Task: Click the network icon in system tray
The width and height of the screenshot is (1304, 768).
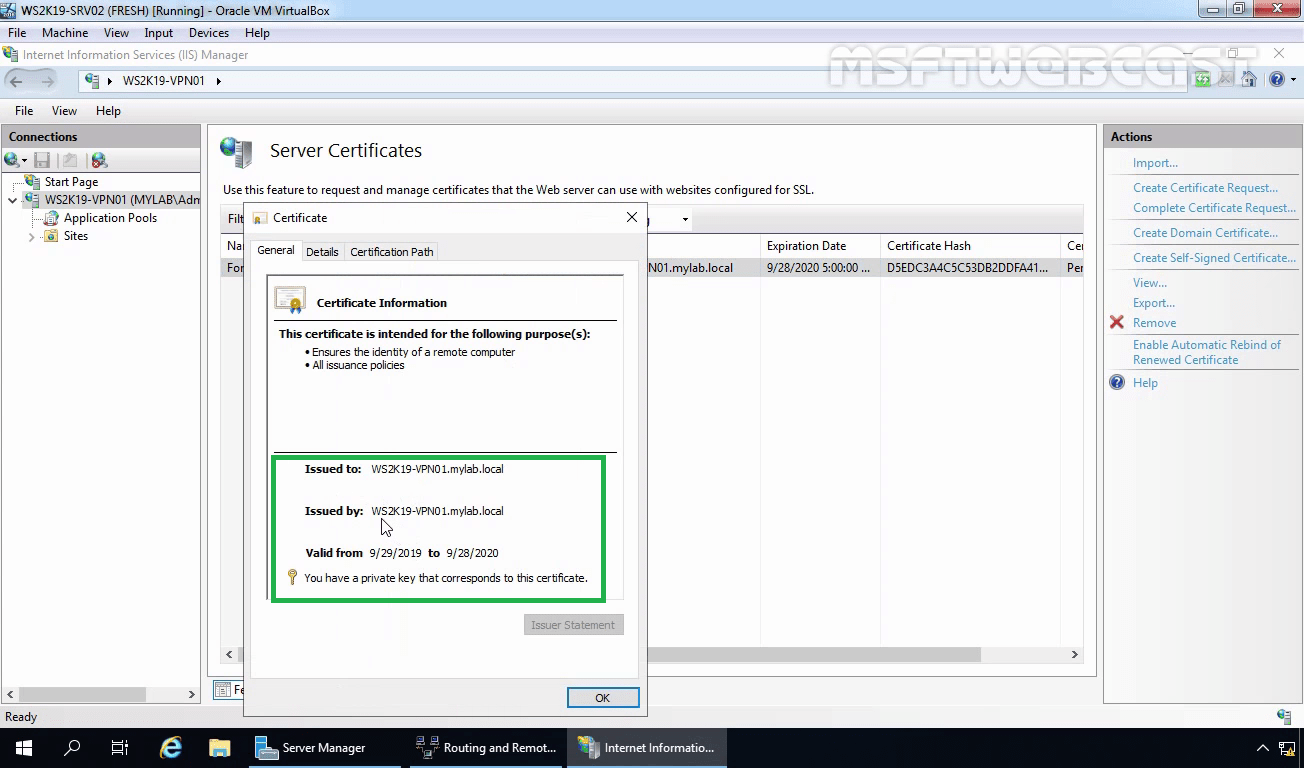Action: (1287, 748)
